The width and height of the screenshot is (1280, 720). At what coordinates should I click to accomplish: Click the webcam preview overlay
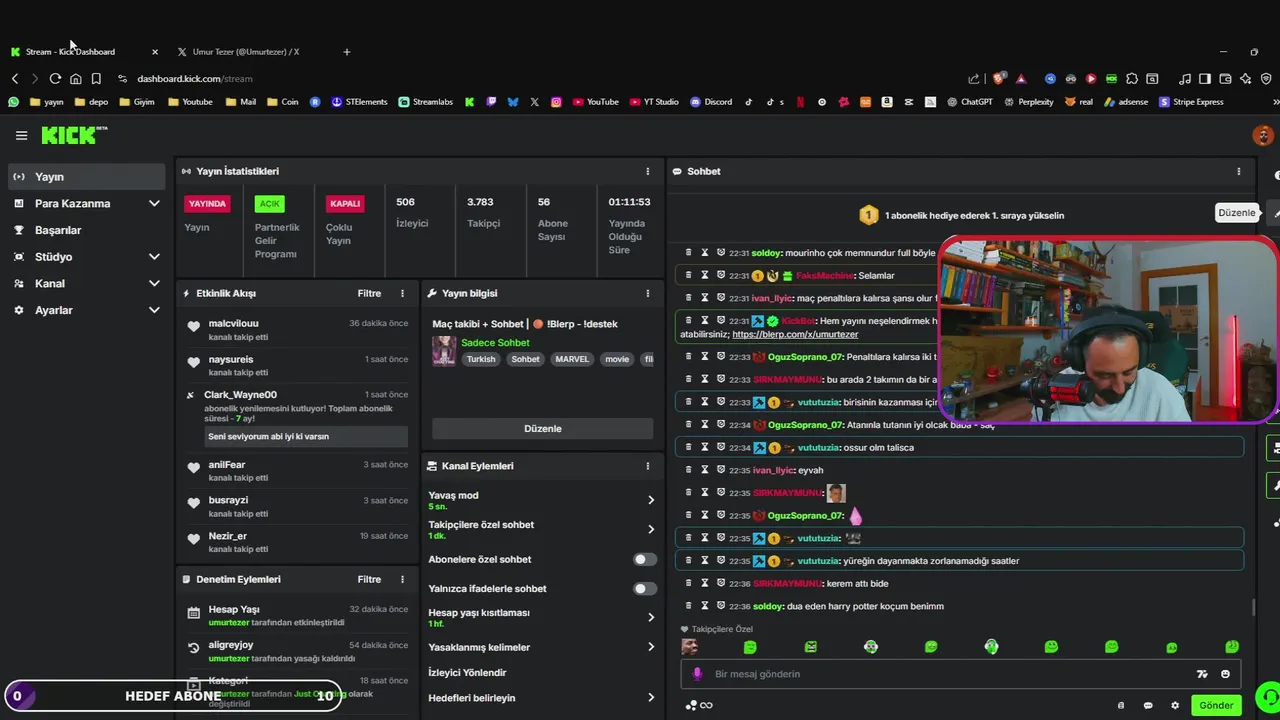(x=1108, y=329)
